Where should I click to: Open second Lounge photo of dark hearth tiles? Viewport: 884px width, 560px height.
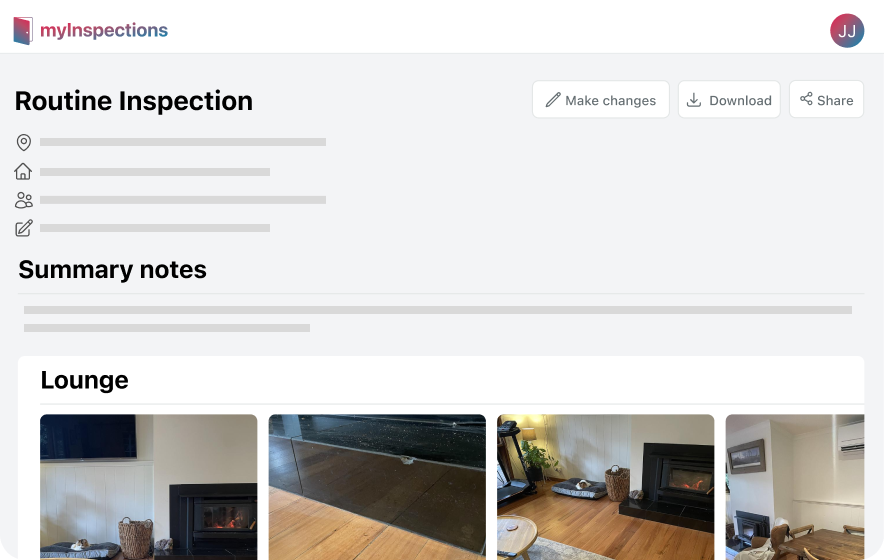[x=377, y=487]
